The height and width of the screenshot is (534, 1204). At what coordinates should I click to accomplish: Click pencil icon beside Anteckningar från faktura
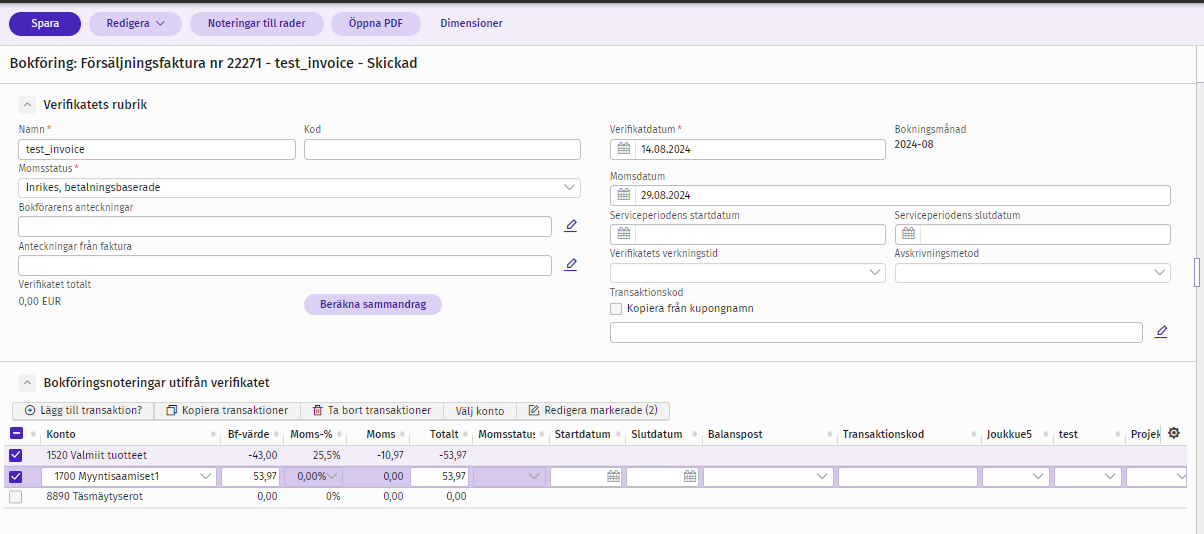point(571,265)
